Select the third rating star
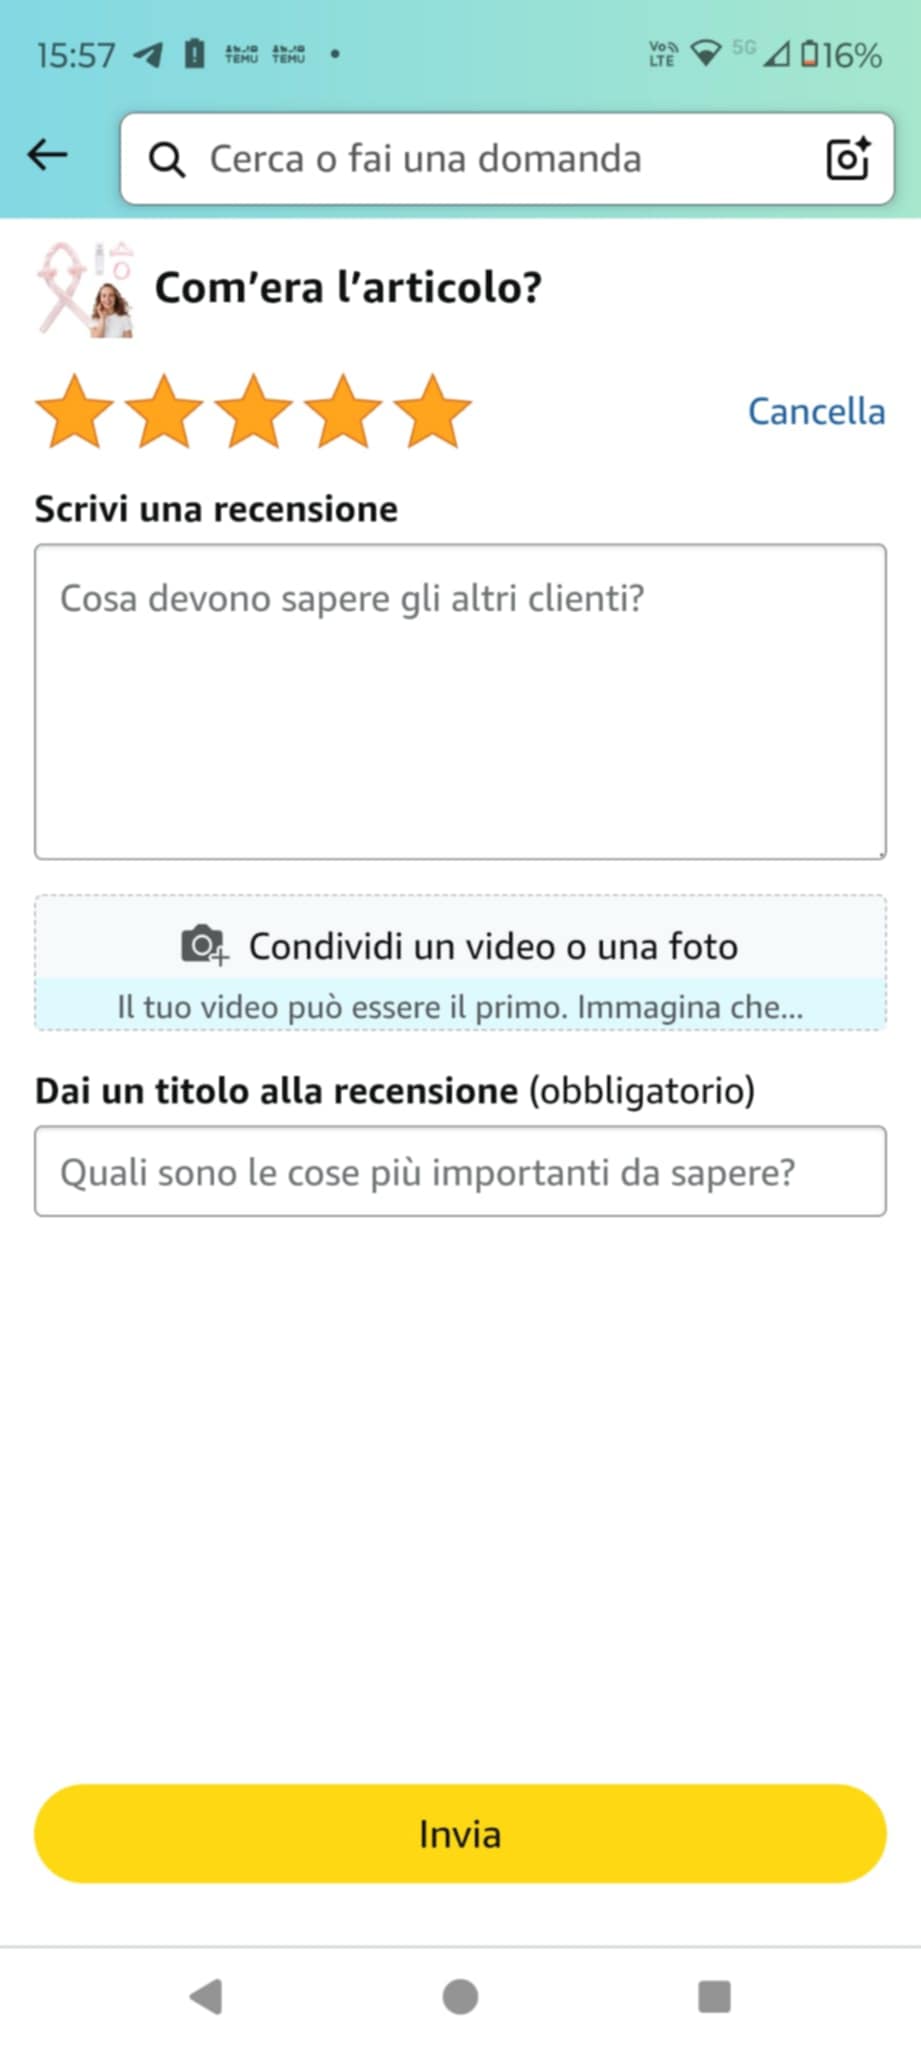Image resolution: width=921 pixels, height=2048 pixels. coord(253,410)
